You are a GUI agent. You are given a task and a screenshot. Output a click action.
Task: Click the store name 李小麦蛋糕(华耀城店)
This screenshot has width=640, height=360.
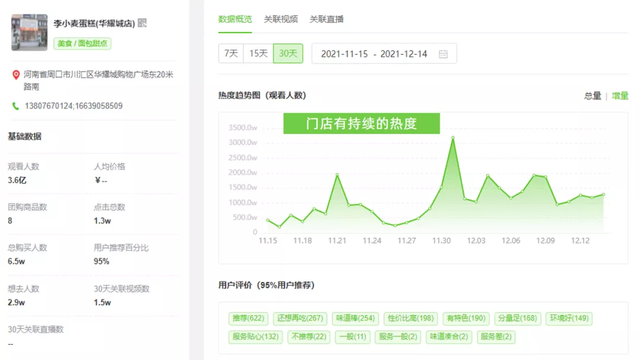tap(94, 23)
